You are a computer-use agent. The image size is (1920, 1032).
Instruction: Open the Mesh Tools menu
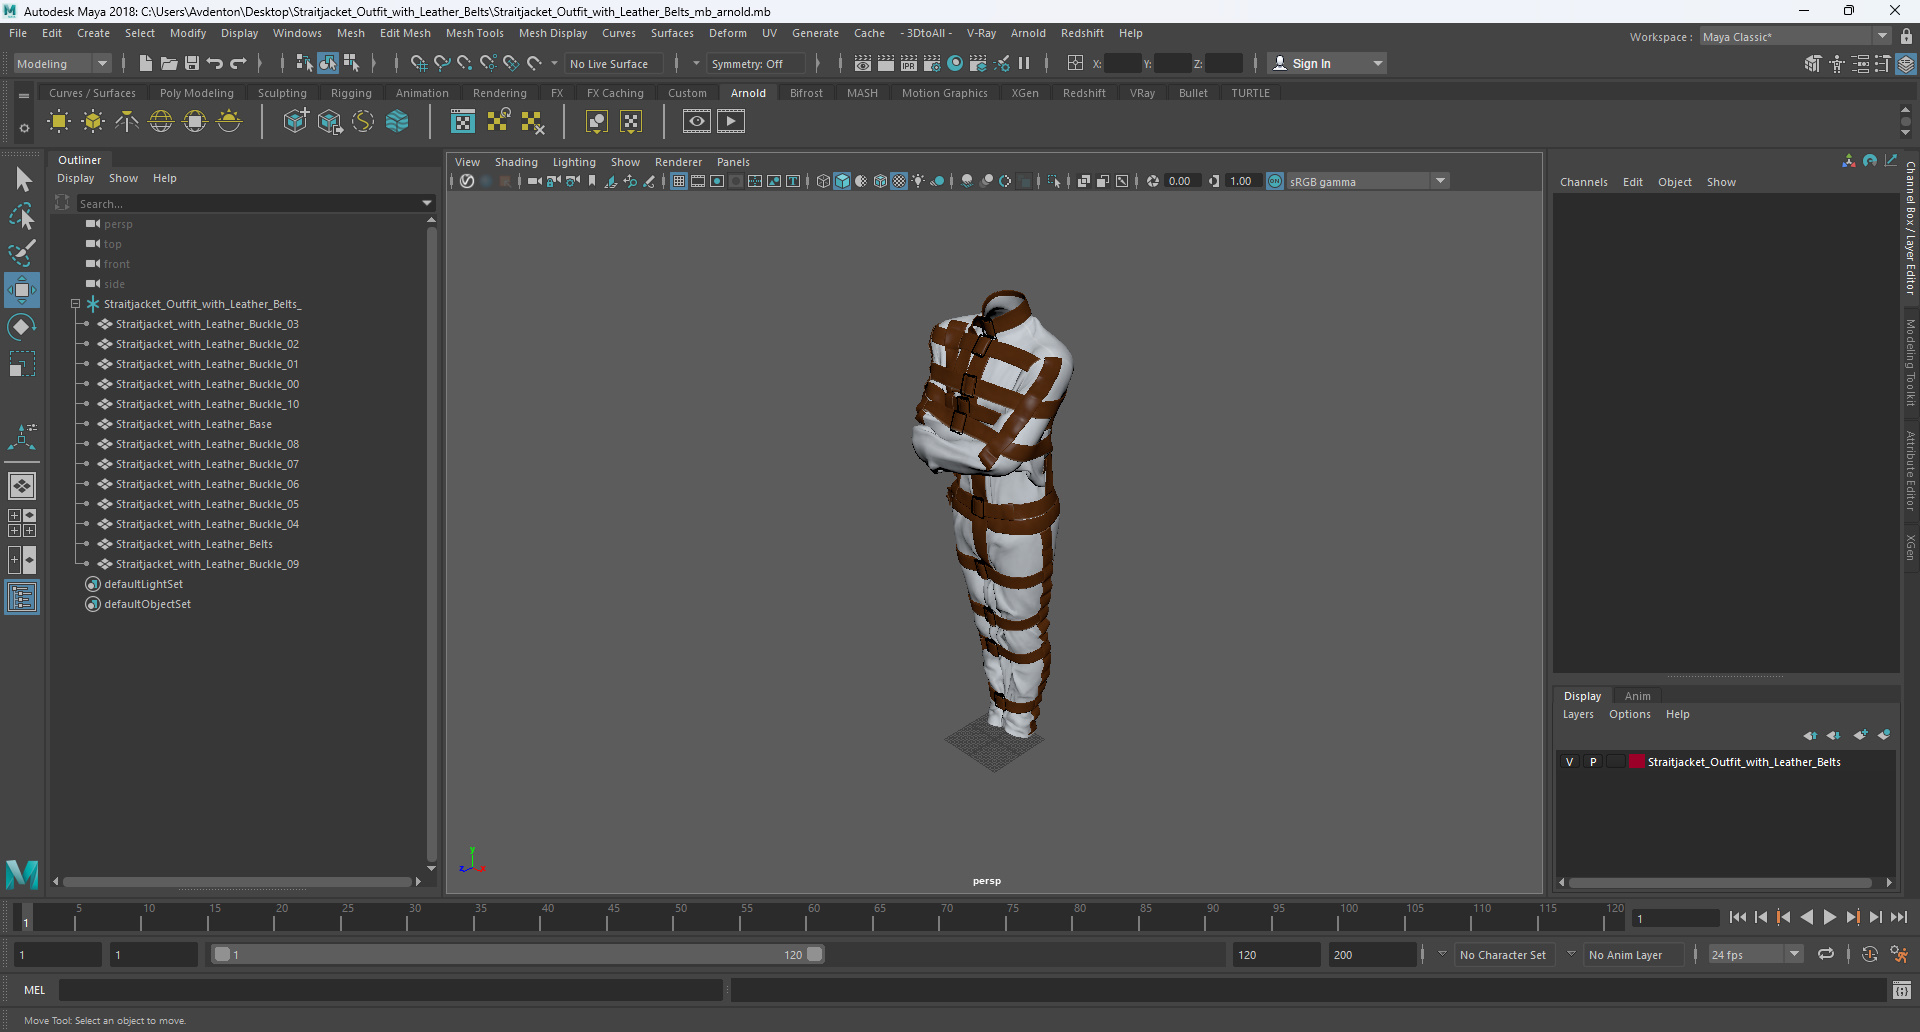pos(474,33)
